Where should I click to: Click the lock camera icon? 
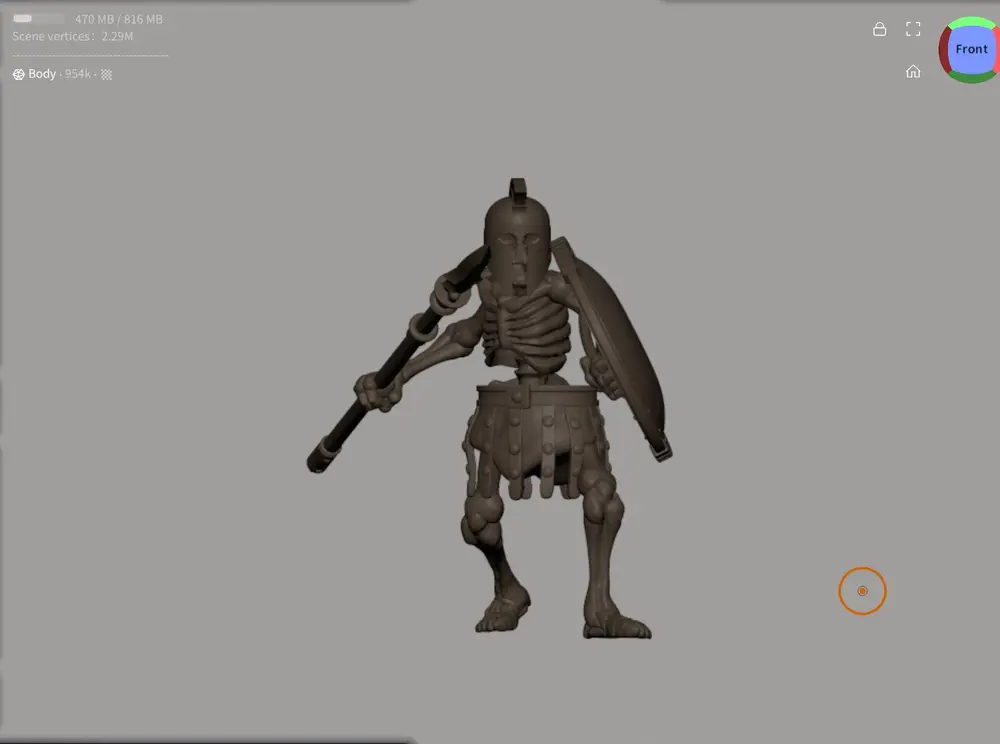coord(879,29)
